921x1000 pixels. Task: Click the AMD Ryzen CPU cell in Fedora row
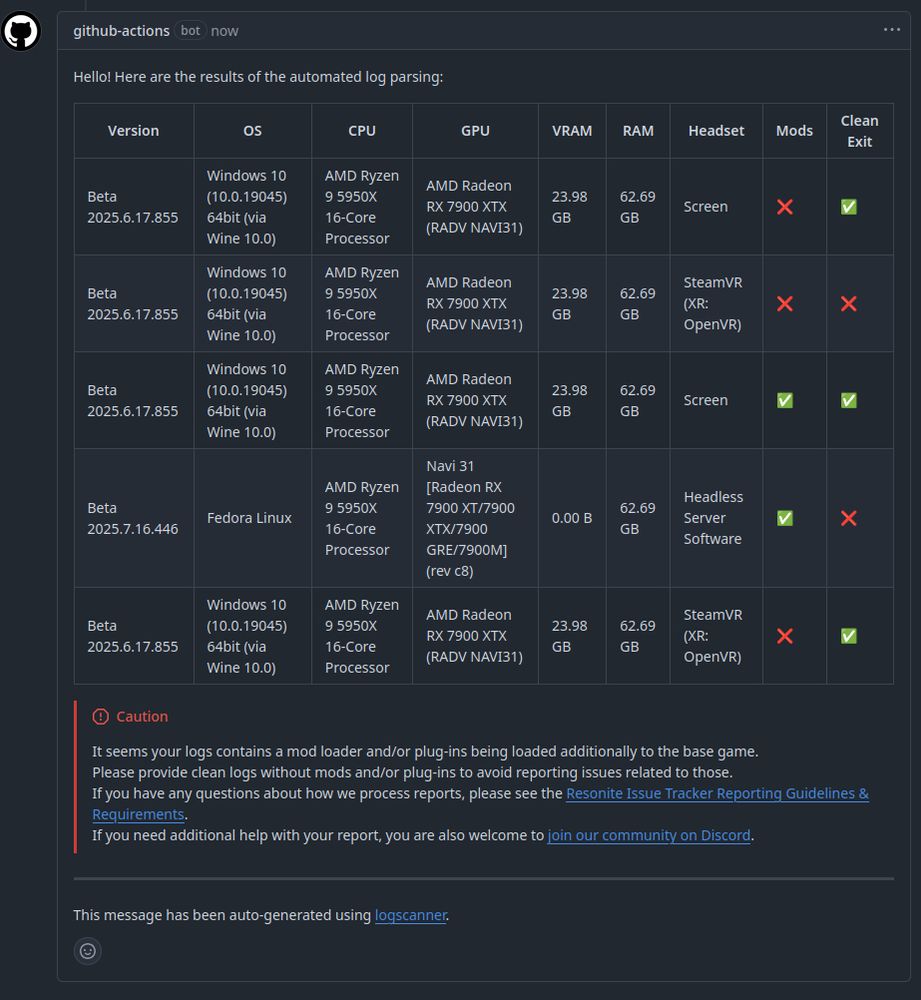pos(362,518)
